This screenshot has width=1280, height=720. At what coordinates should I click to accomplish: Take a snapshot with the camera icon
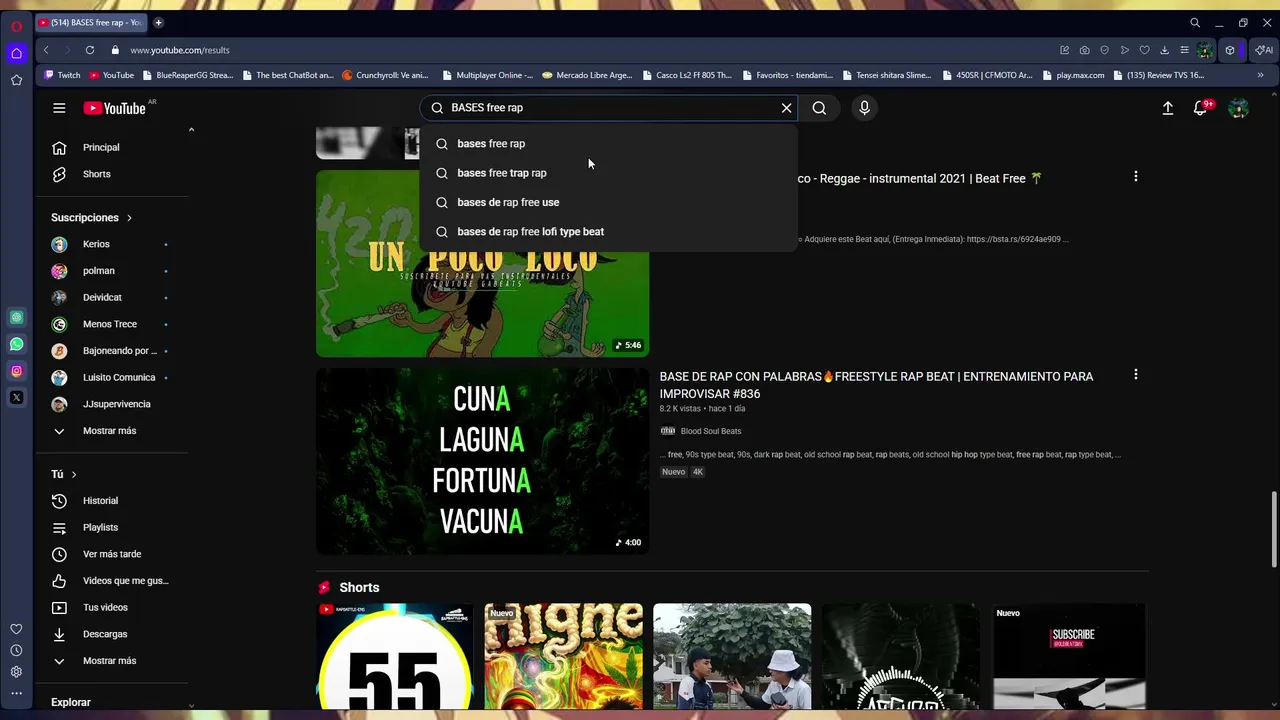[x=1084, y=50]
